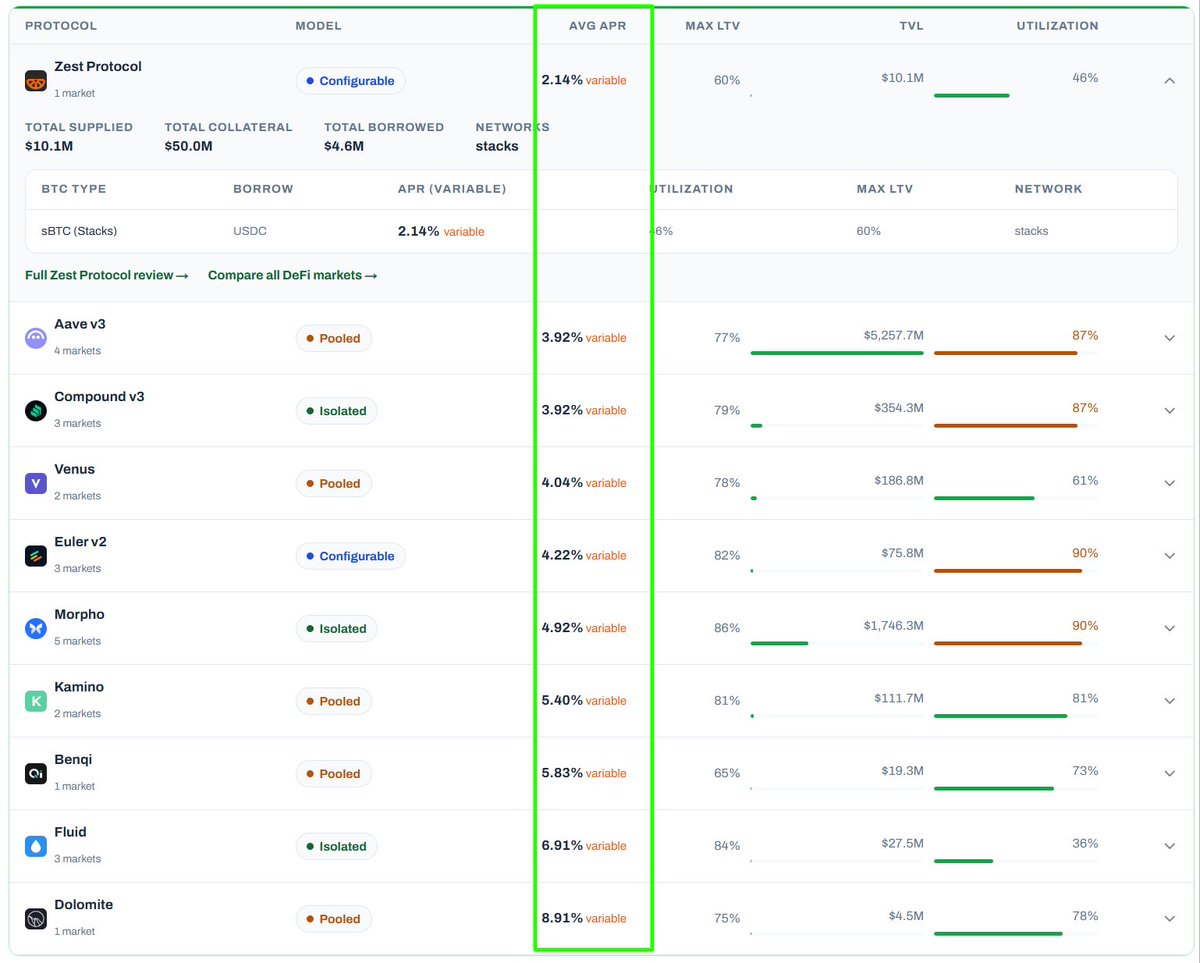
Task: Expand the Dolomite row chevron
Action: pyautogui.click(x=1170, y=918)
